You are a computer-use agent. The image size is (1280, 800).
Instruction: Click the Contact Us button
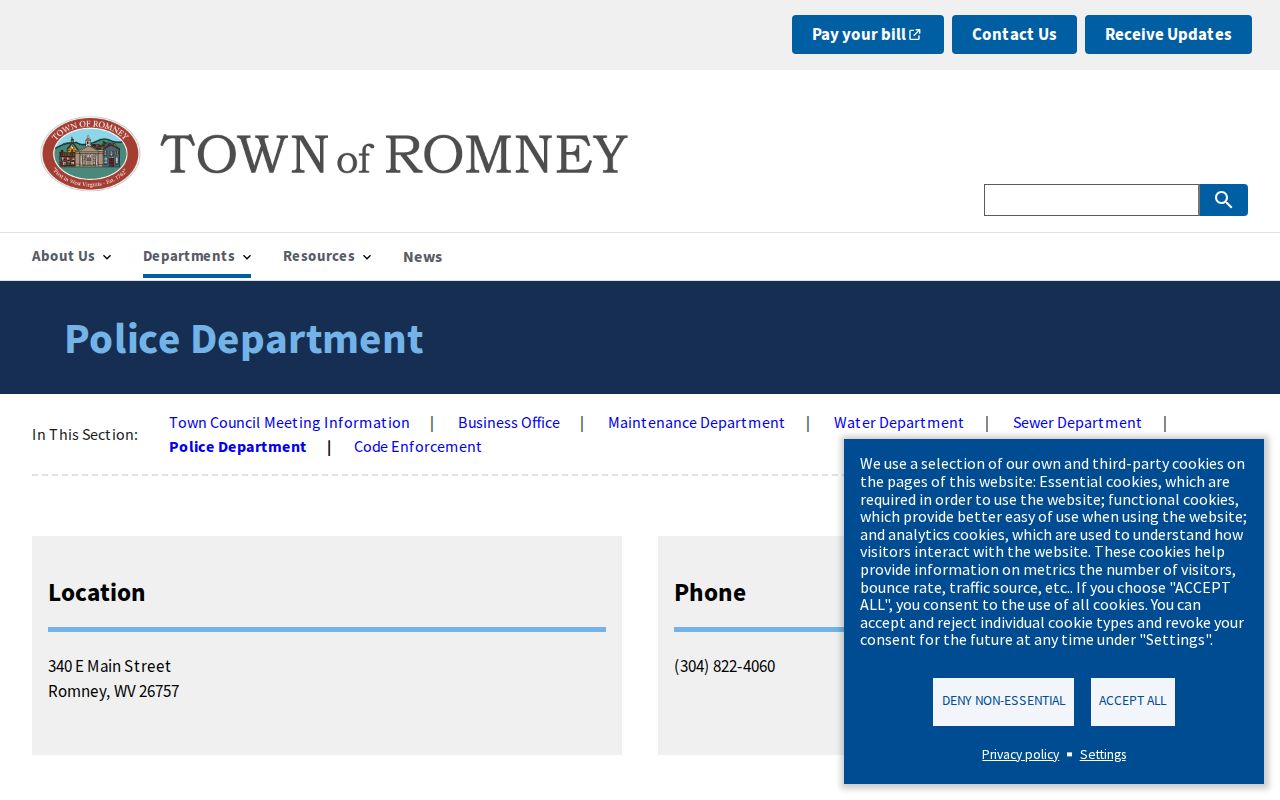[x=1014, y=34]
